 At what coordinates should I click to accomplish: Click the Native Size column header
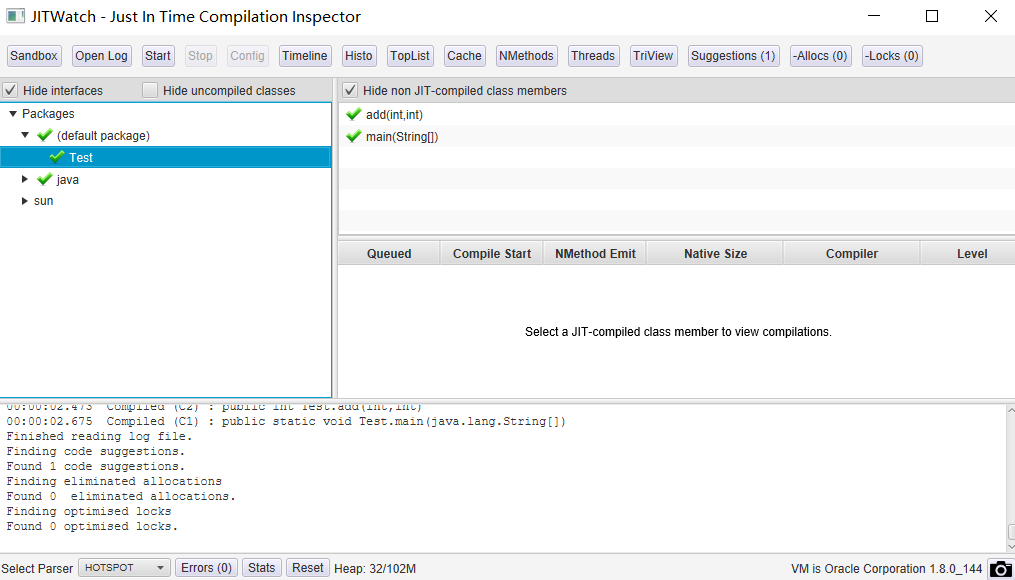pos(715,253)
